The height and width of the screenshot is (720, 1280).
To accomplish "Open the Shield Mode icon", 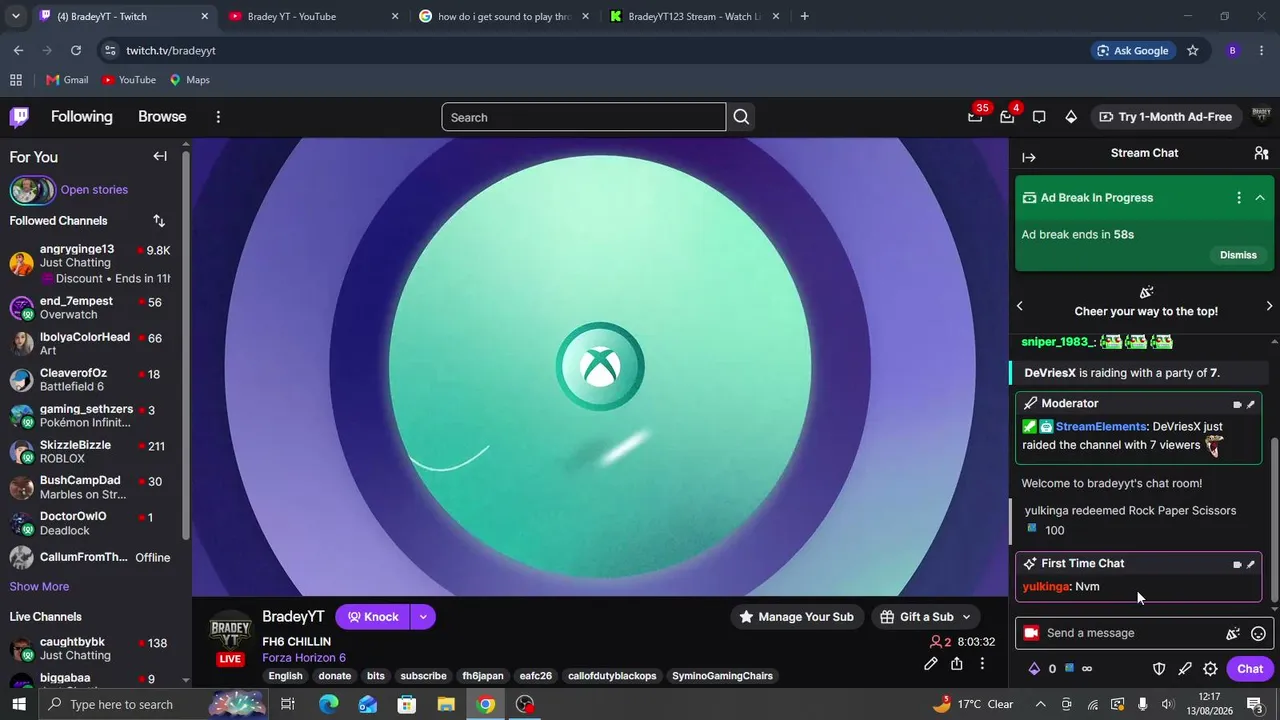I will pyautogui.click(x=1160, y=669).
